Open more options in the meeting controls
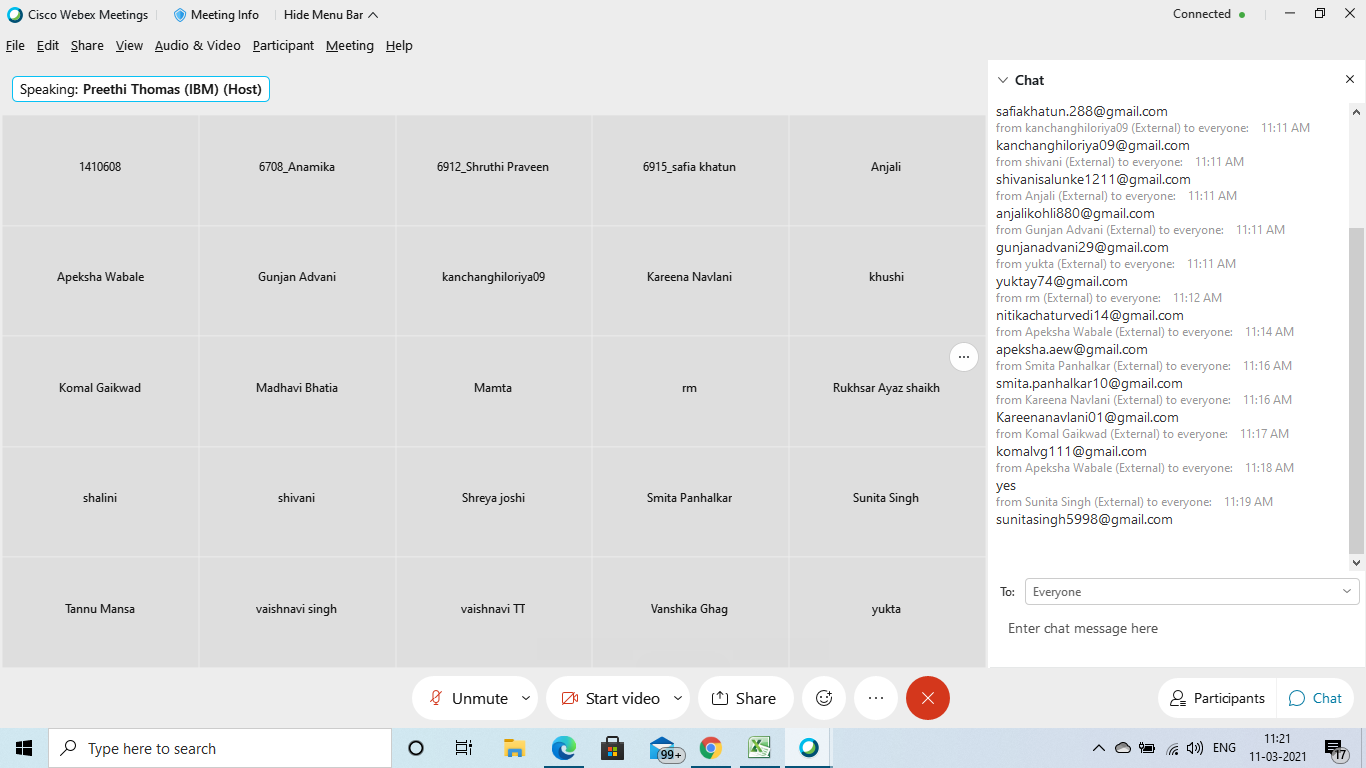This screenshot has height=768, width=1366. tap(876, 698)
